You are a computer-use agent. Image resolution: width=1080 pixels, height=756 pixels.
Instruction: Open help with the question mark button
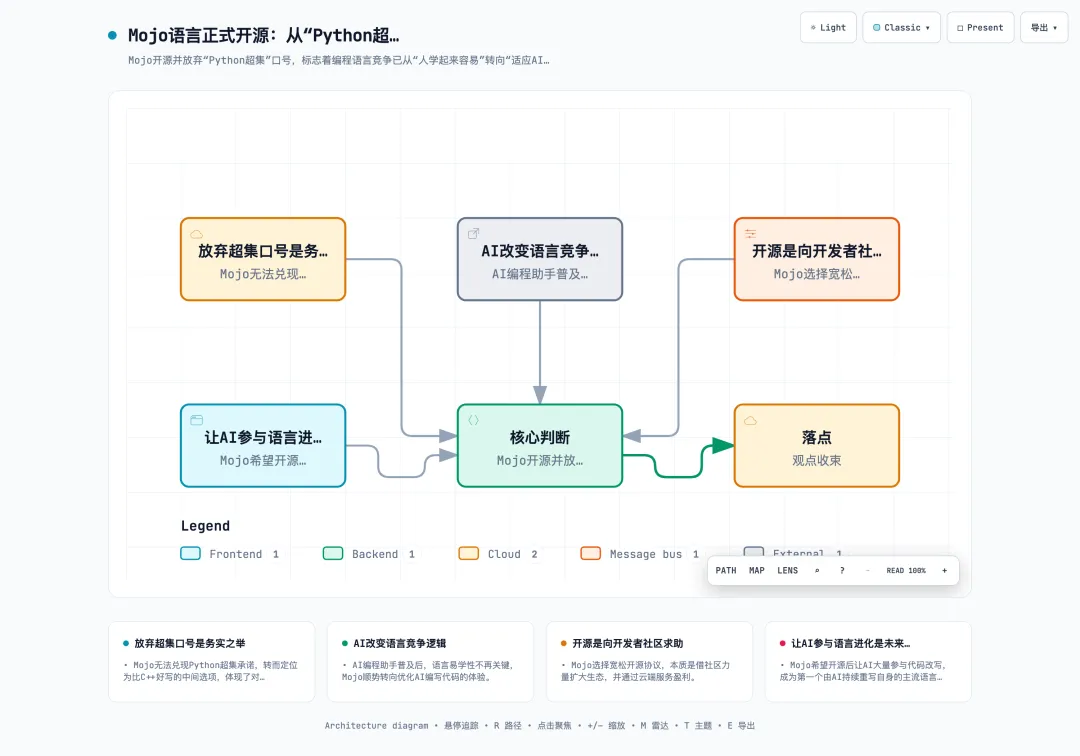click(842, 570)
